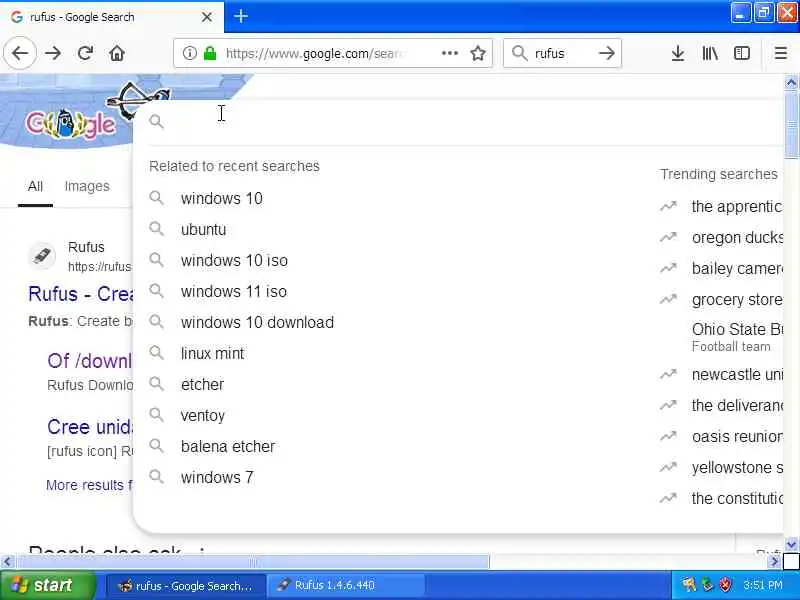The image size is (800, 600).
Task: Click the horizontal scrollbar right arrow
Action: tap(774, 562)
